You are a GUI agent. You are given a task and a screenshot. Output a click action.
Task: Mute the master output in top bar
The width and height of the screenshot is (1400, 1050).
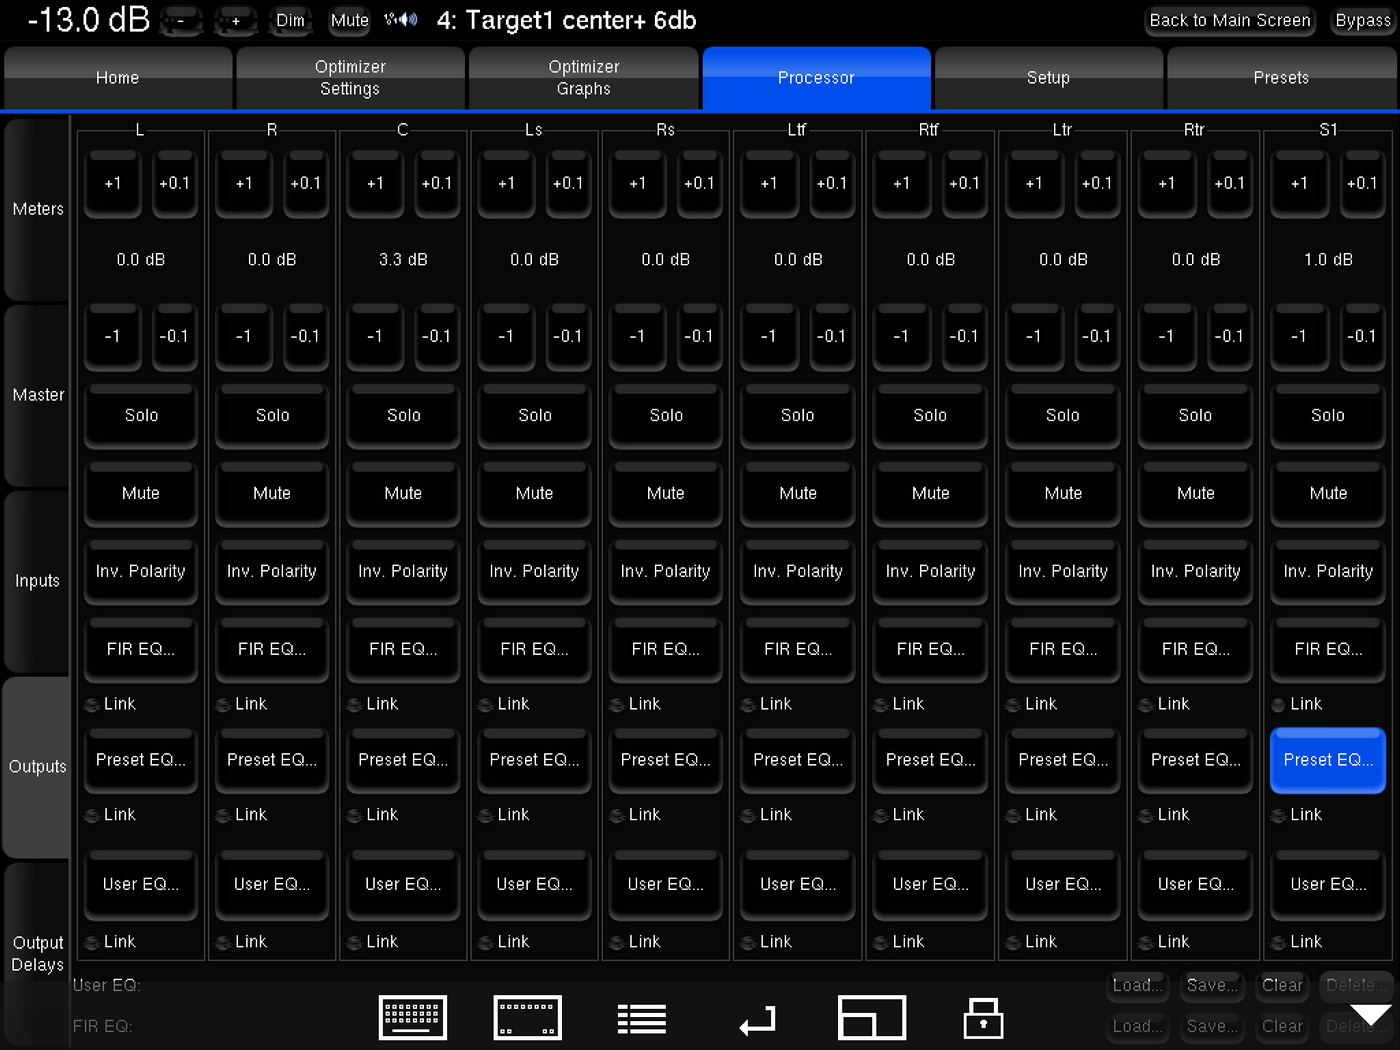click(349, 20)
